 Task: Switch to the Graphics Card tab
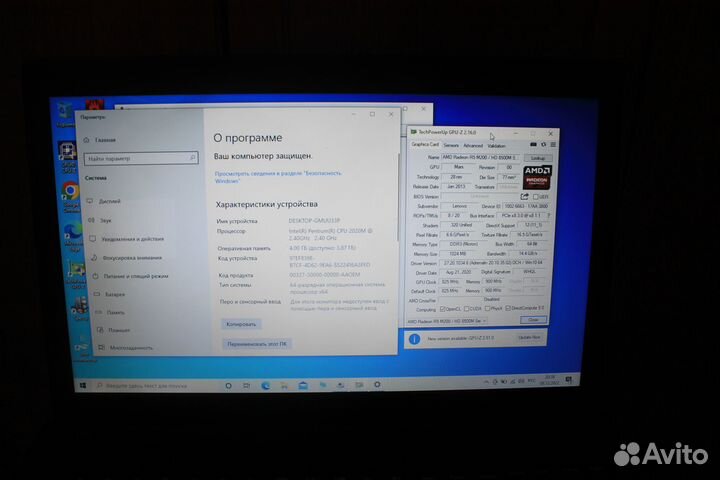tap(425, 144)
